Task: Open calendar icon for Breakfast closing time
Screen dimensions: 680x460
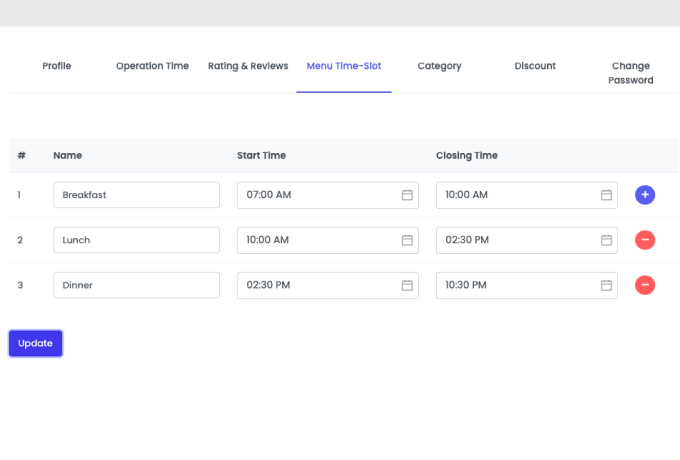Action: (606, 195)
